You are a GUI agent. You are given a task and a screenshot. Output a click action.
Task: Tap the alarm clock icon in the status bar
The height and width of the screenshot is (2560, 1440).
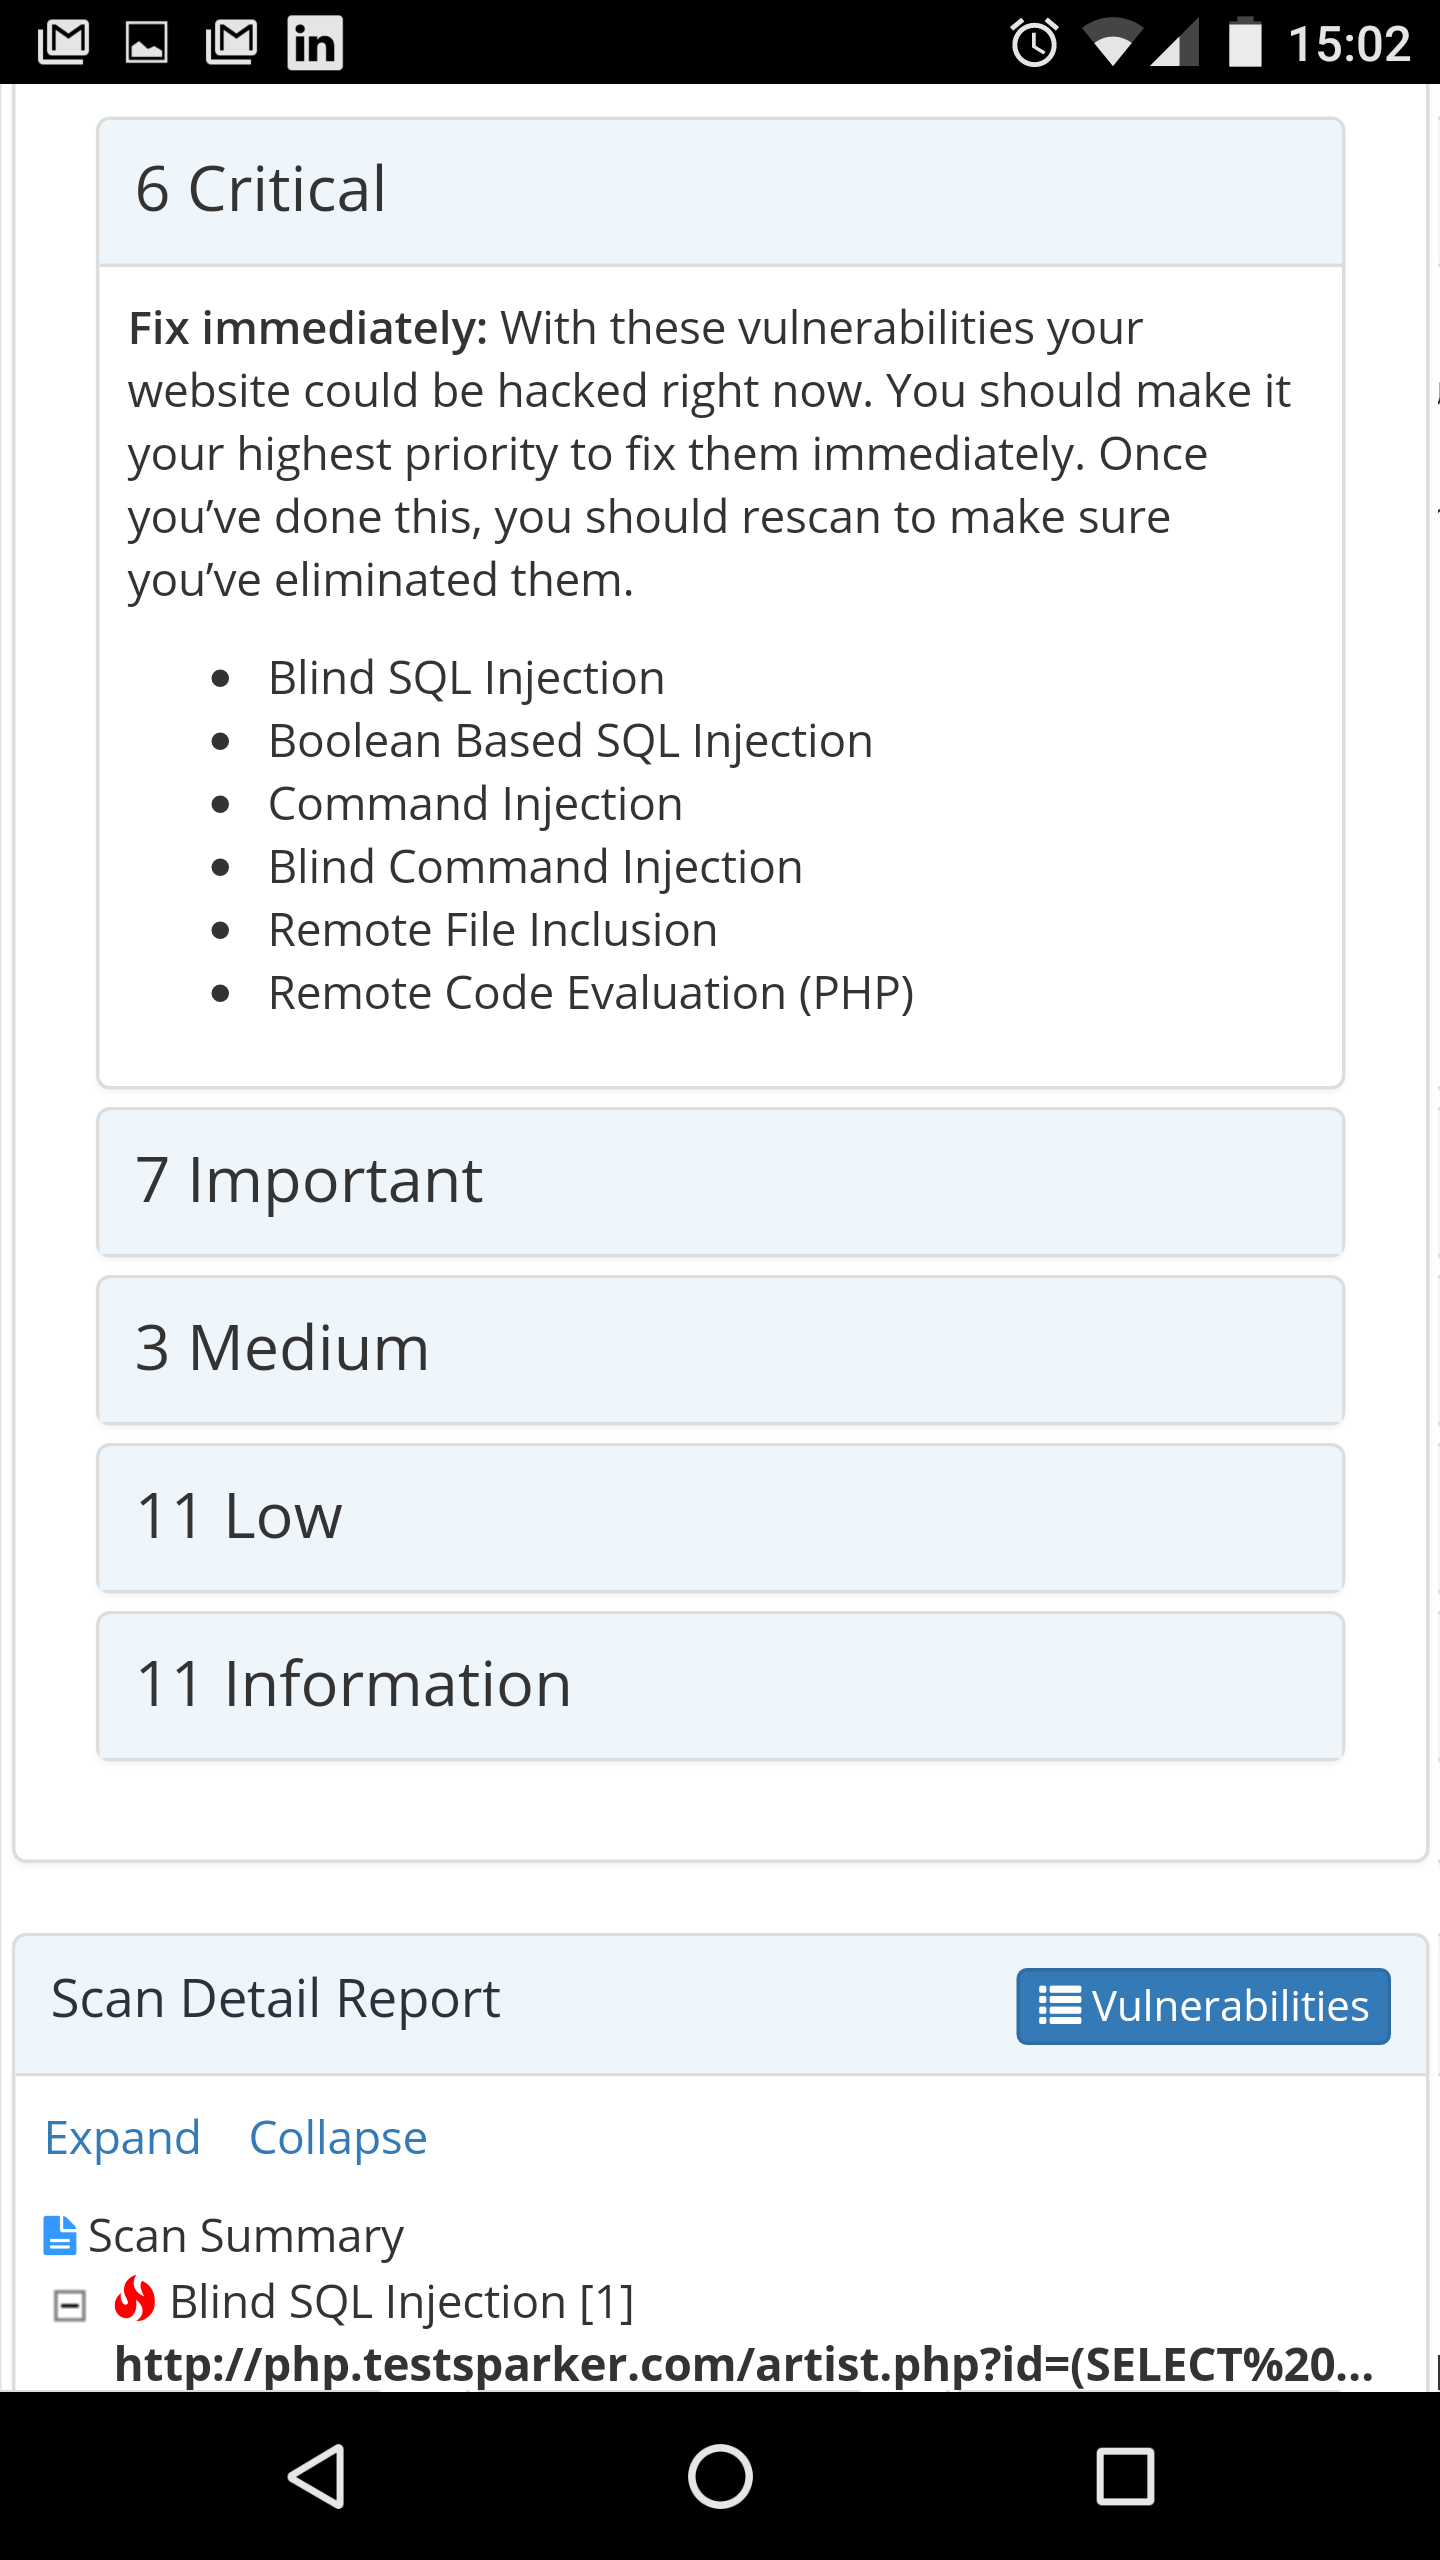pos(1032,42)
